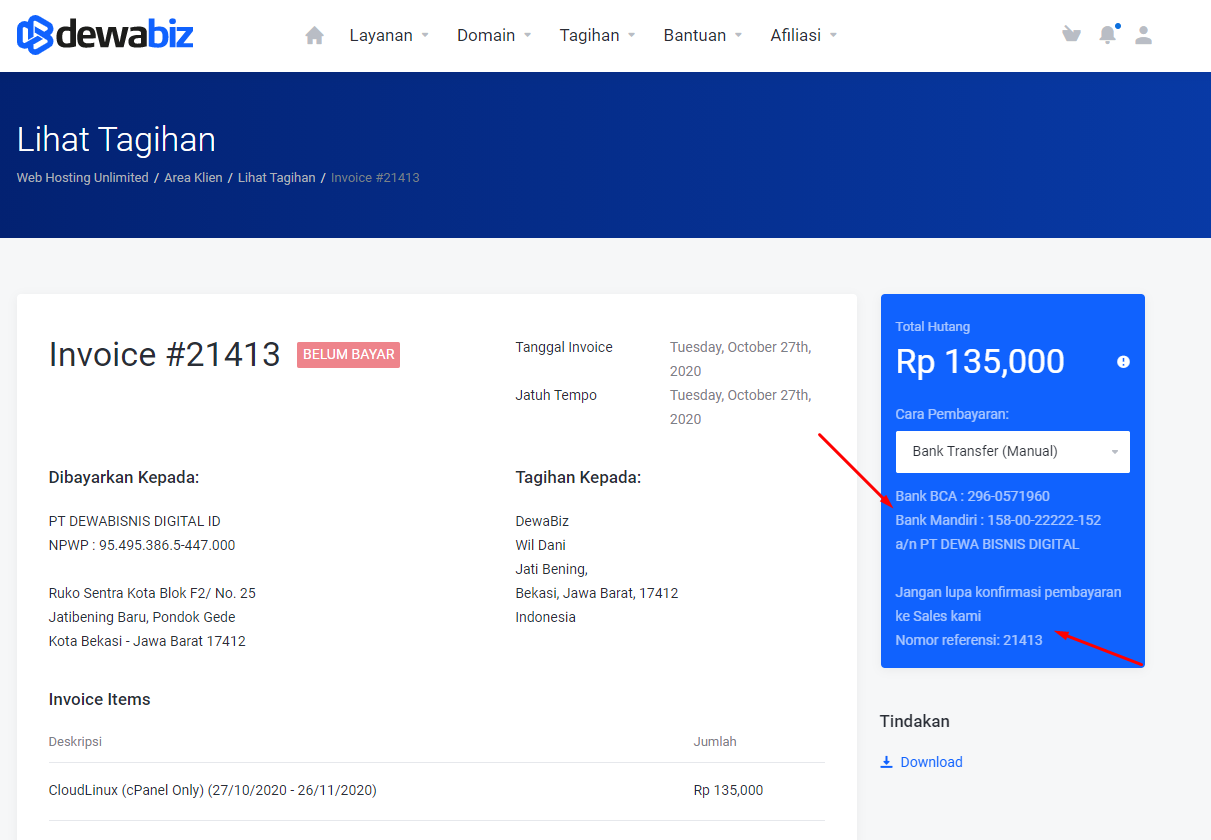Screen dimensions: 1211x840
Task: Select the NPWP number line
Action: (x=142, y=545)
